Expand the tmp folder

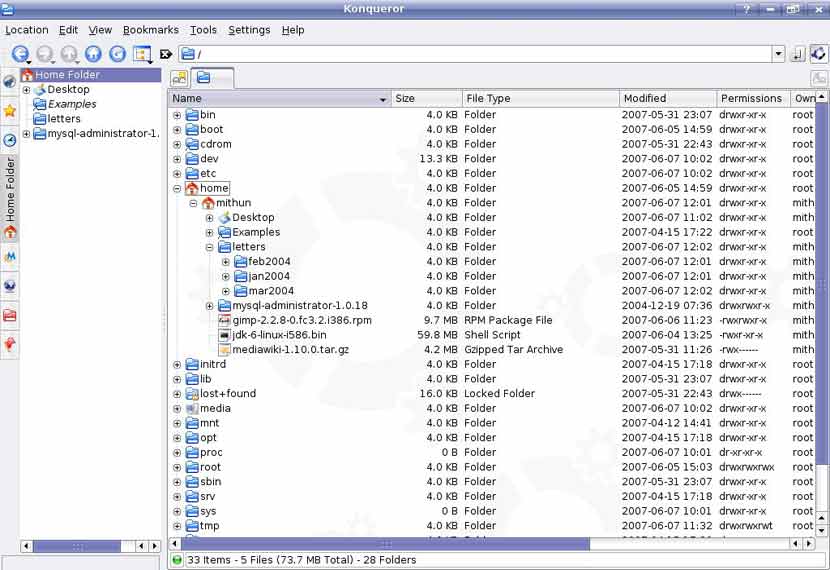point(177,526)
